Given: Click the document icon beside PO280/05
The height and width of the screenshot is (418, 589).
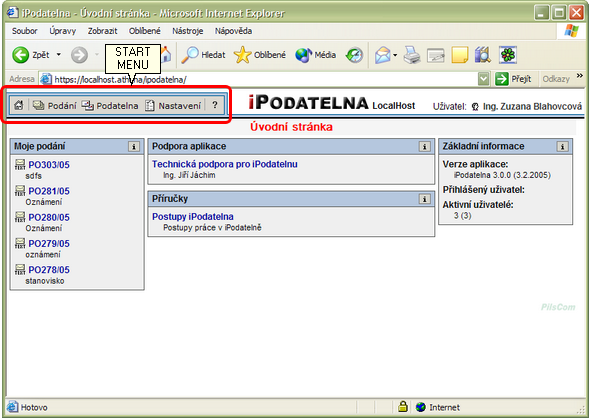Looking at the screenshot, I should coord(20,217).
